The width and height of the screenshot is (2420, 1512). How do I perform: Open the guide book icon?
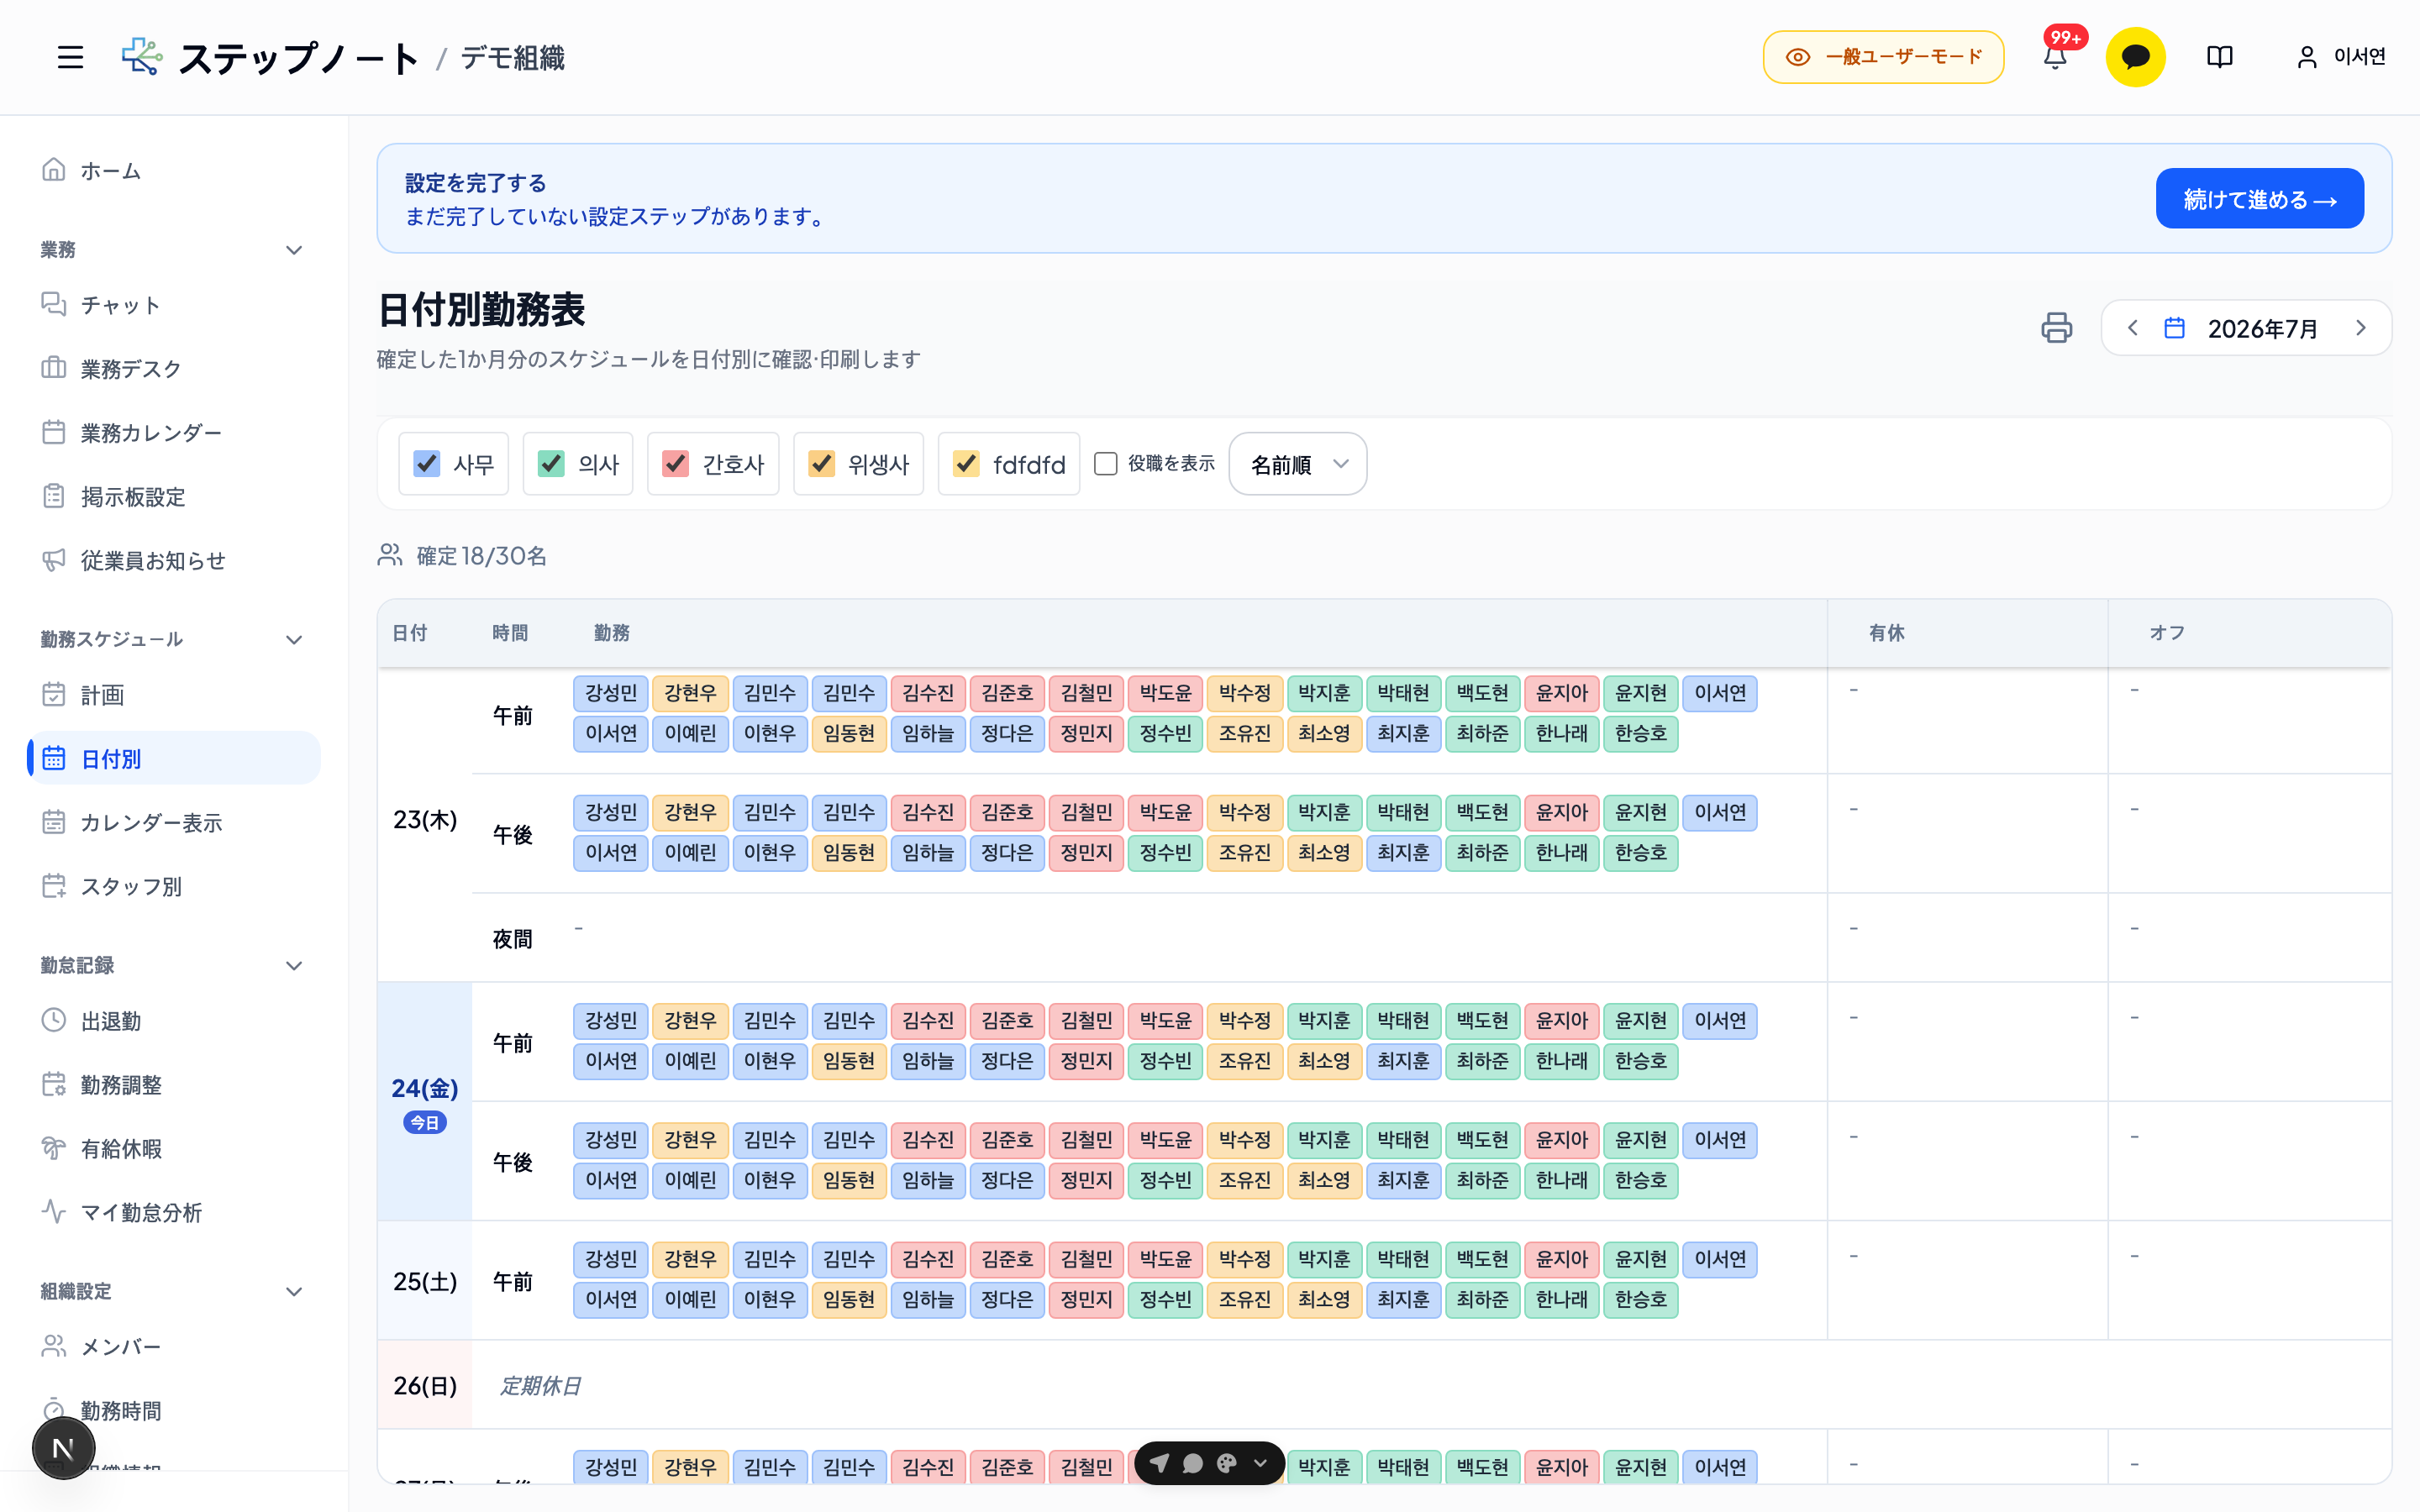[x=2219, y=57]
